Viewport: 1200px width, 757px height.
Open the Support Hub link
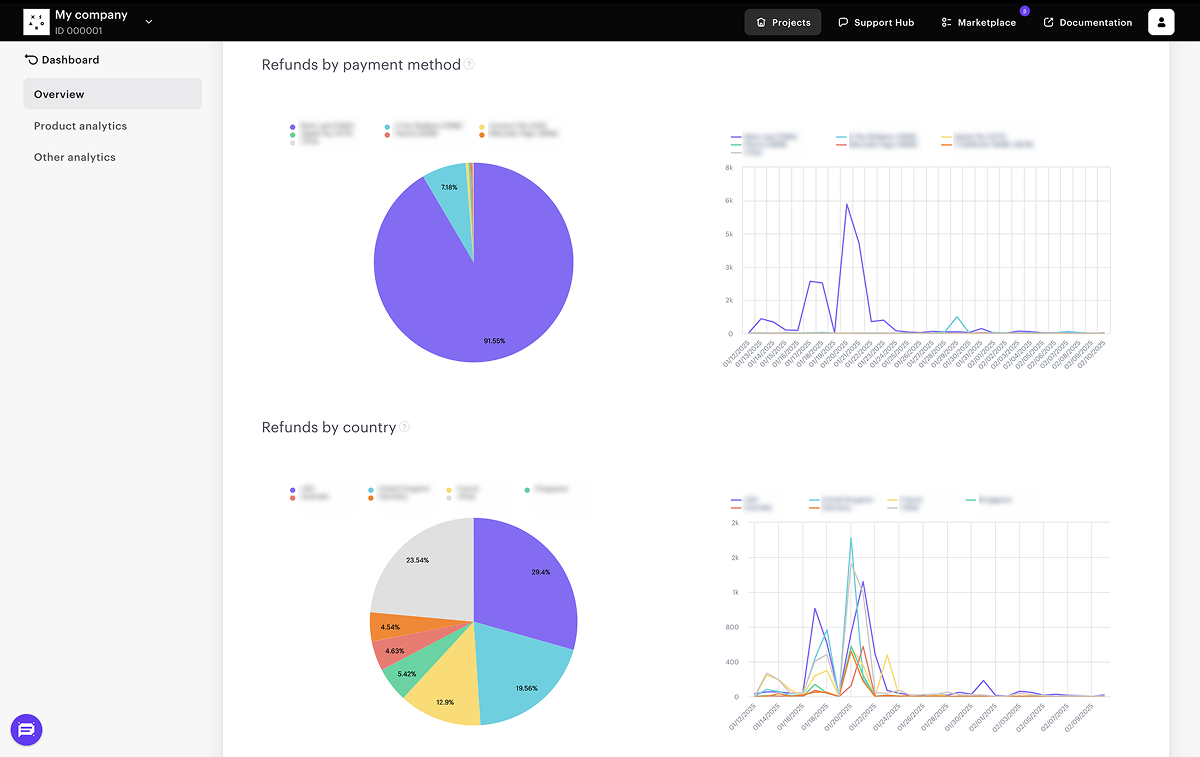tap(876, 22)
